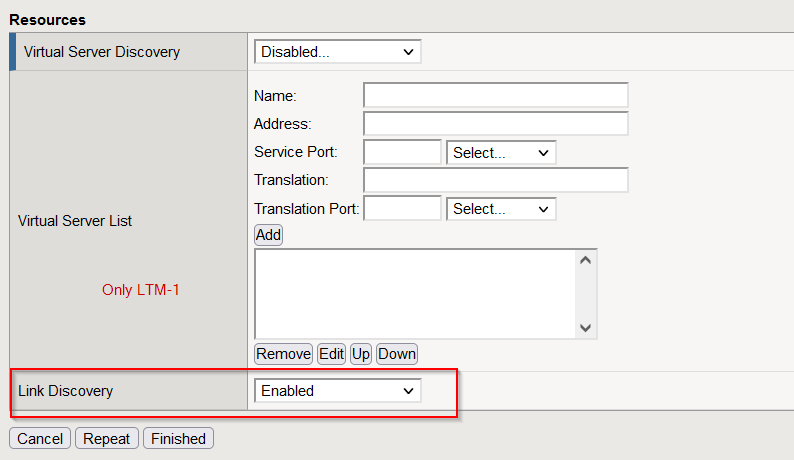
Task: Open the Translation Port Select dropdown
Action: coord(501,209)
